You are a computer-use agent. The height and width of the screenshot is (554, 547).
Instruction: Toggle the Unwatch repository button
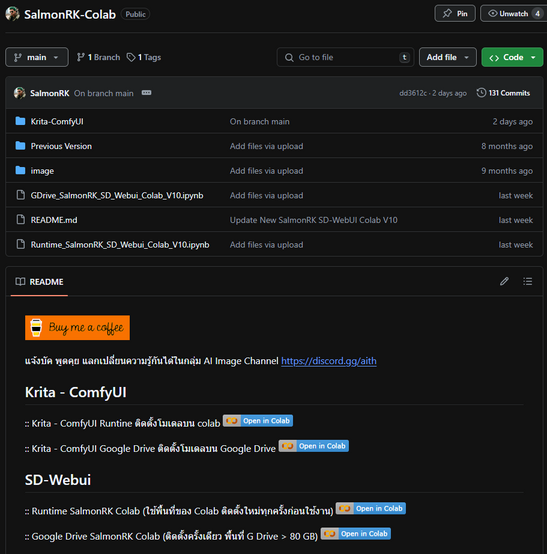pos(513,14)
